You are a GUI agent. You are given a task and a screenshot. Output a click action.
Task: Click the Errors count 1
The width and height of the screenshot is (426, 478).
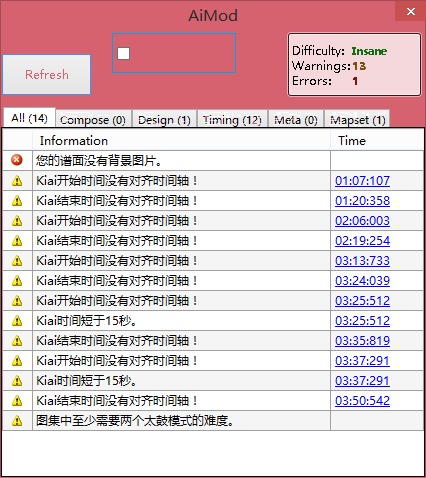[355, 81]
